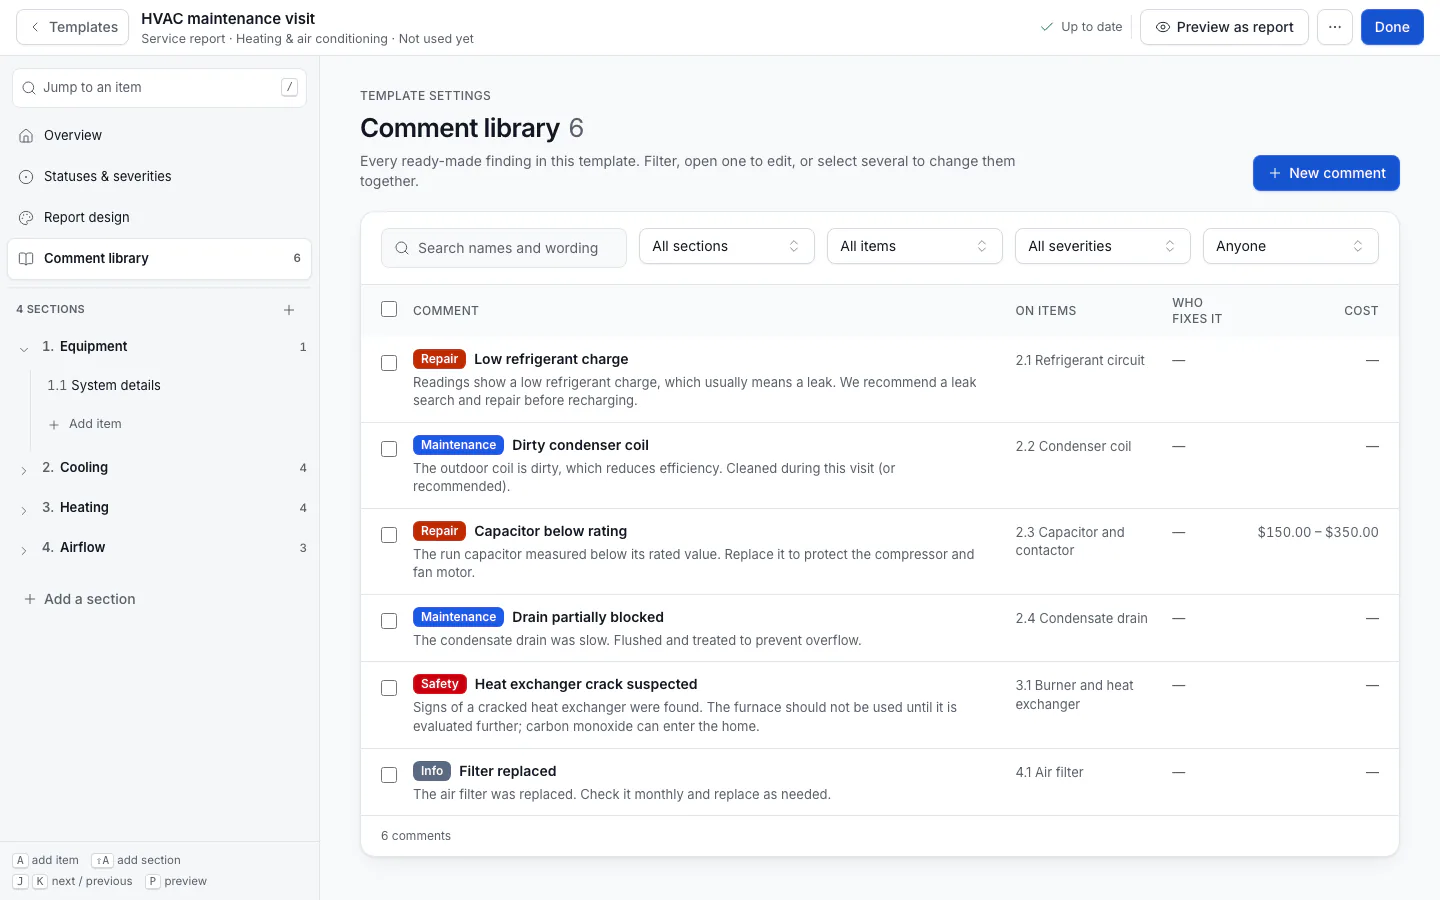The width and height of the screenshot is (1440, 900).
Task: Go back to Templates
Action: point(72,27)
